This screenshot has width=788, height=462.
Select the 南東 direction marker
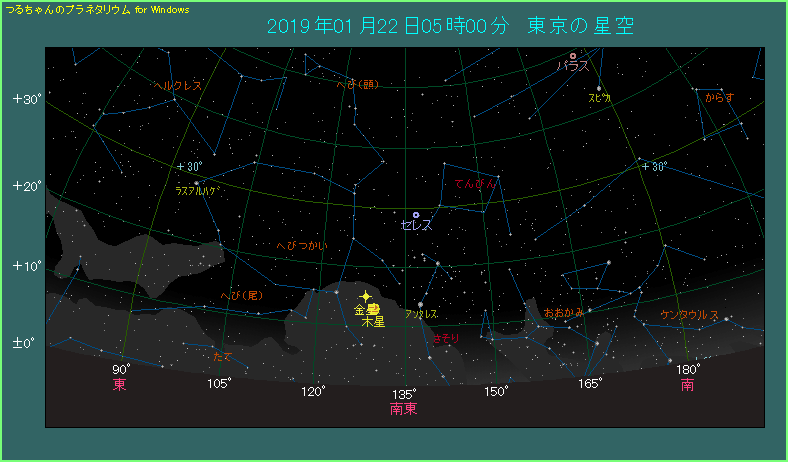tap(404, 409)
